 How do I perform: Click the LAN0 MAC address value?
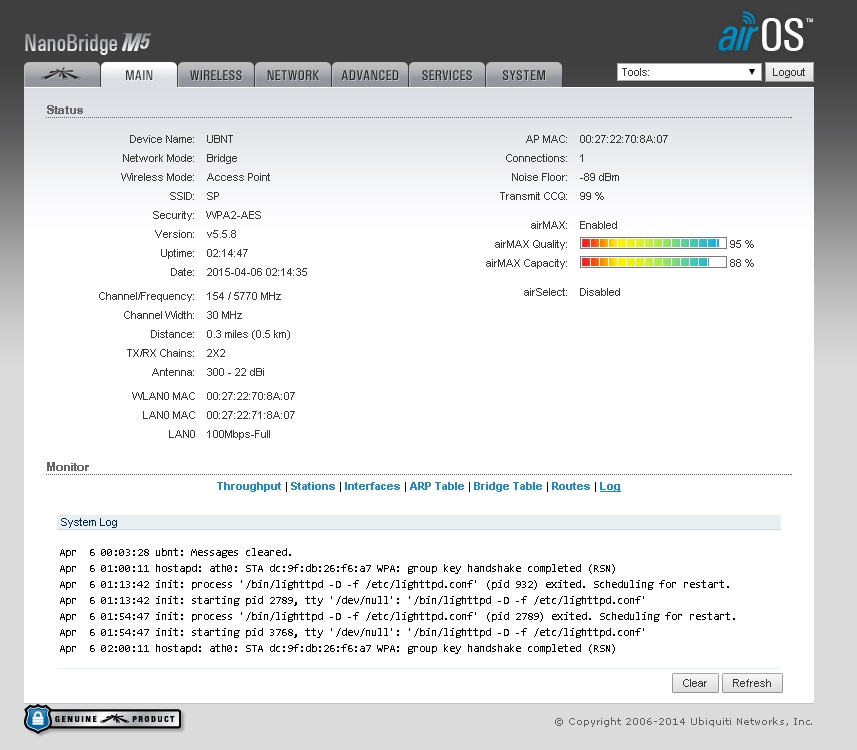[250, 415]
